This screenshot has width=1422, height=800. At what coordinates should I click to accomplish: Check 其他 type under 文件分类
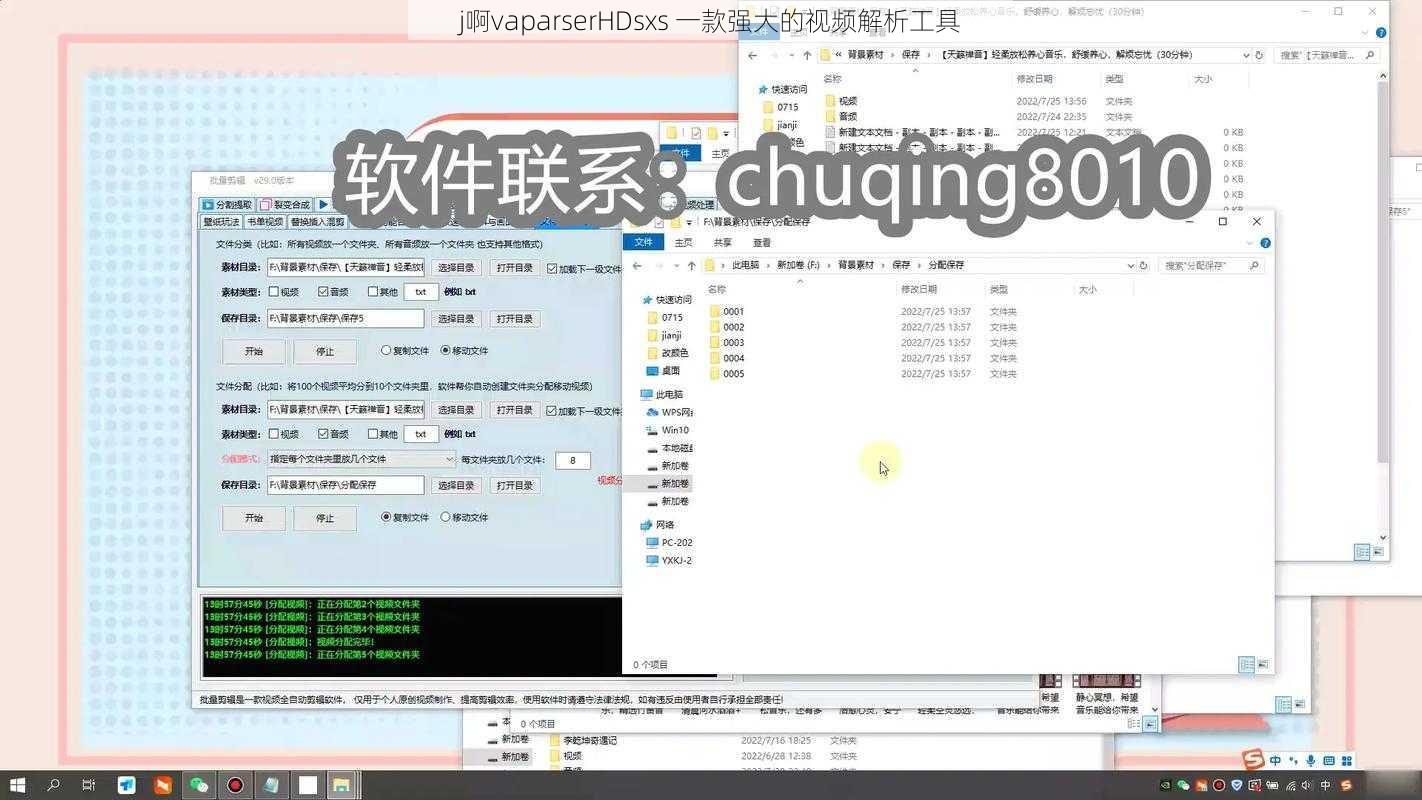pyautogui.click(x=372, y=292)
